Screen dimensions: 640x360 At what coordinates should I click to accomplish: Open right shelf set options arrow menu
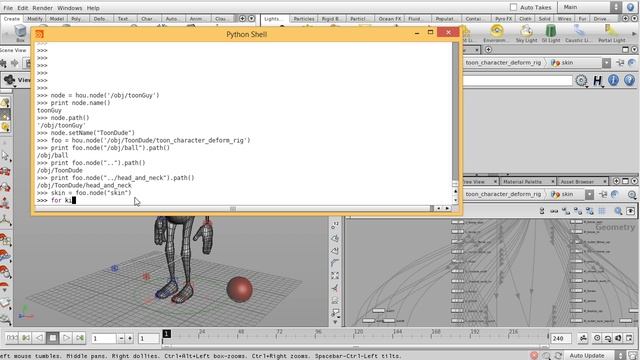(633, 19)
